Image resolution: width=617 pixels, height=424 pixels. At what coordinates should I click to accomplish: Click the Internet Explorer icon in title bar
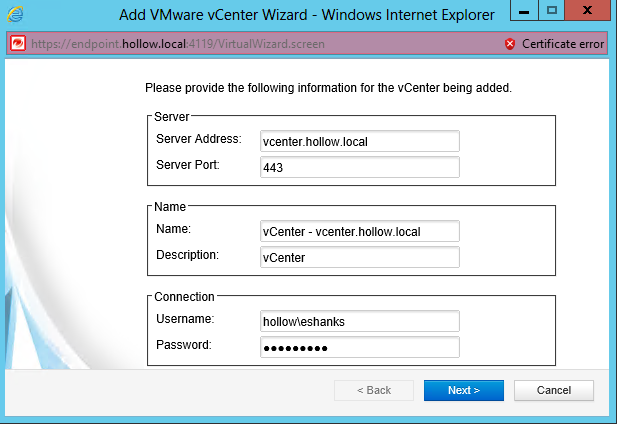coord(17,14)
